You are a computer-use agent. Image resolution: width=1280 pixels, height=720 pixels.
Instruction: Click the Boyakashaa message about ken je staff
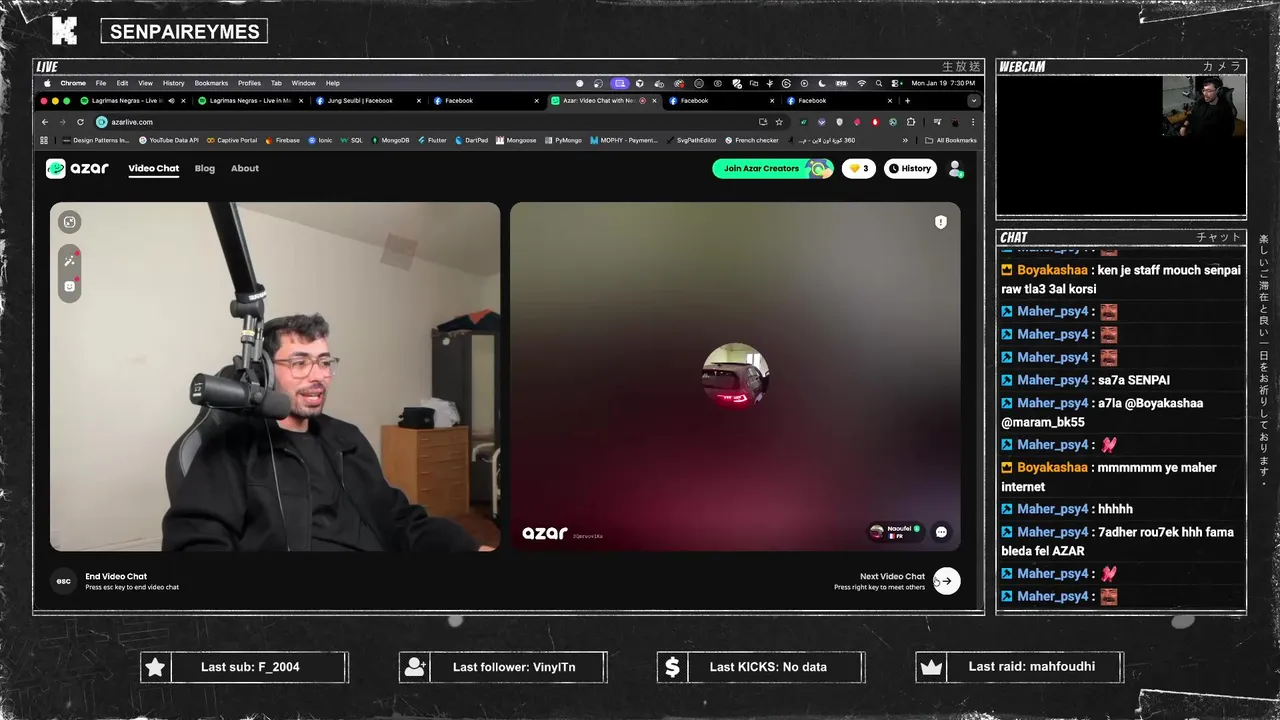click(x=1121, y=279)
